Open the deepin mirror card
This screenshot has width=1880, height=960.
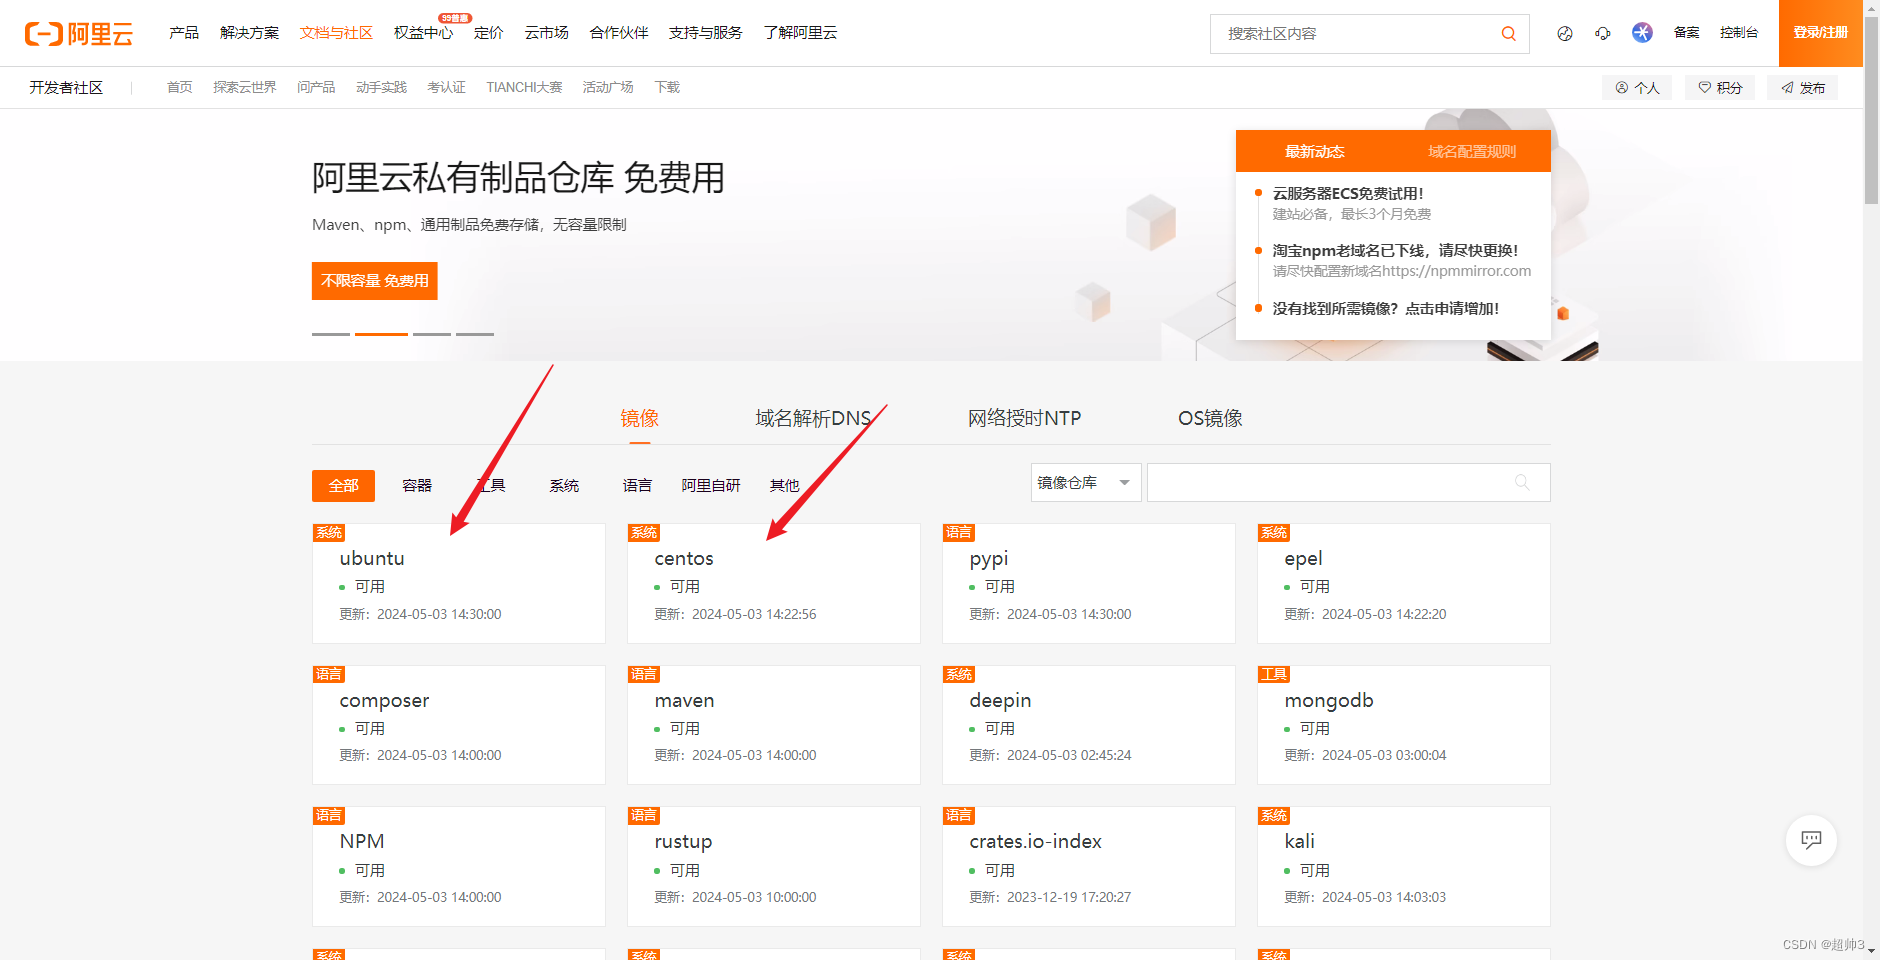[x=1089, y=725]
